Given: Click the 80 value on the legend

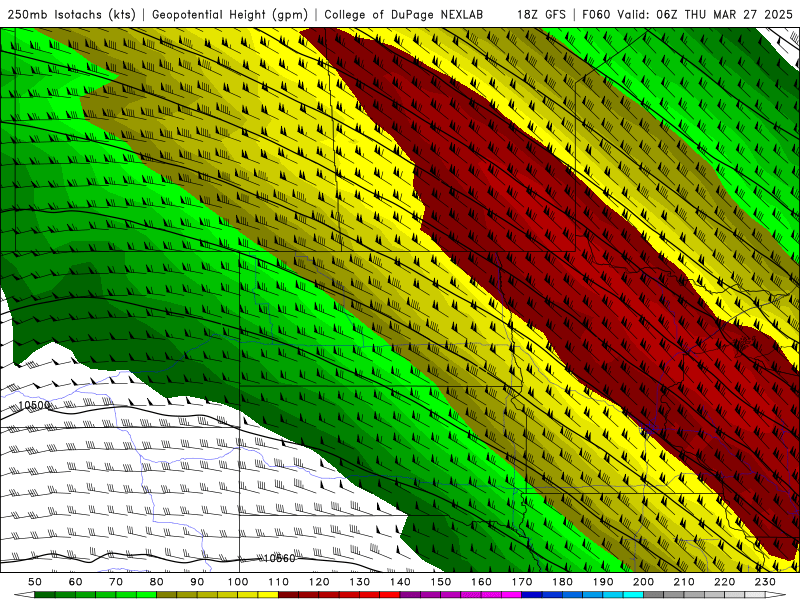Looking at the screenshot, I should pos(156,582).
